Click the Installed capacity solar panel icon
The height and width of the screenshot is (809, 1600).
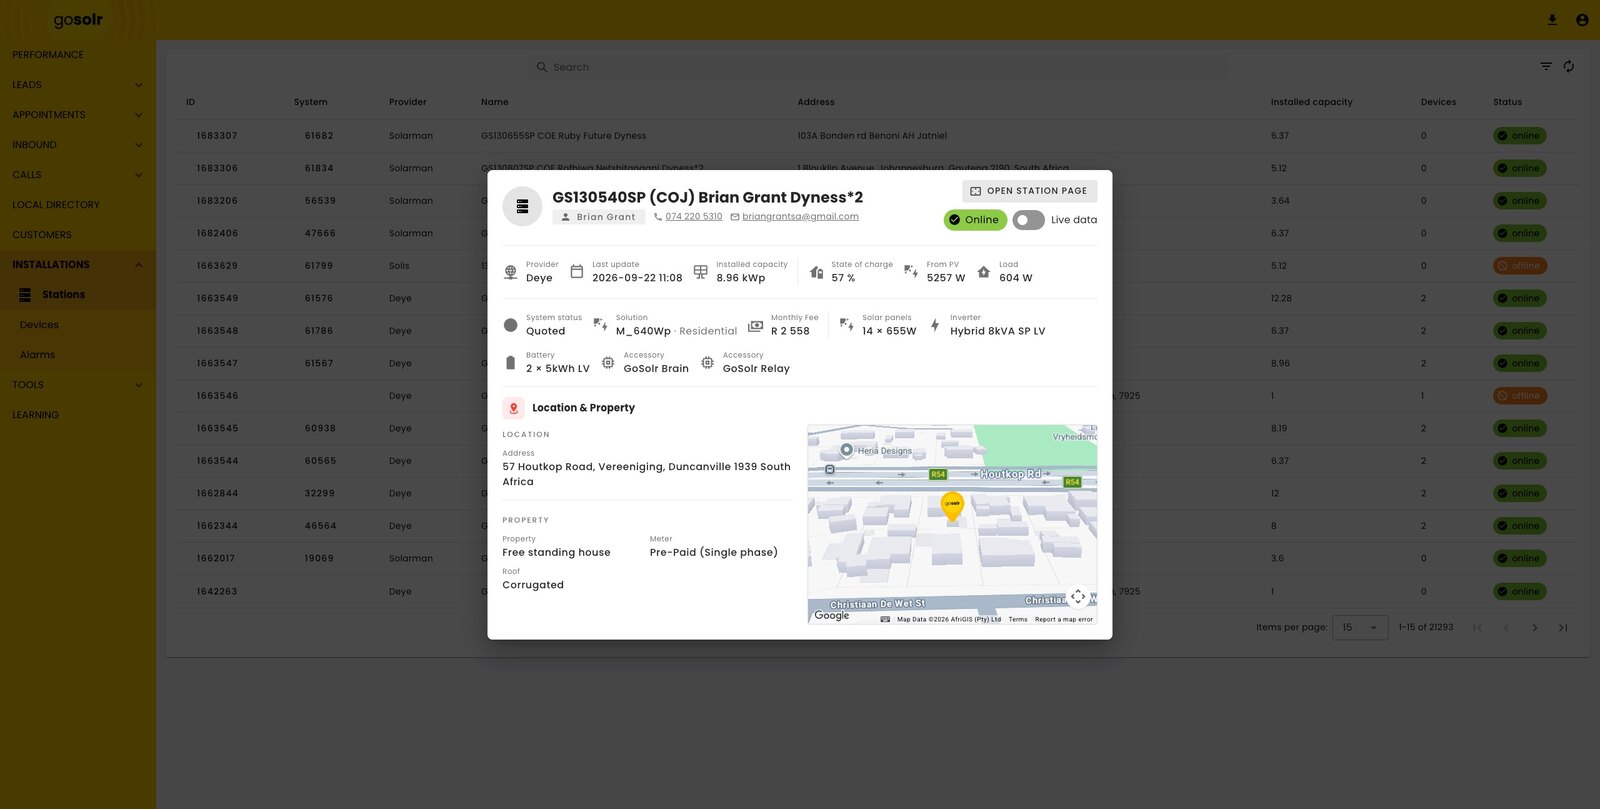[x=701, y=272]
